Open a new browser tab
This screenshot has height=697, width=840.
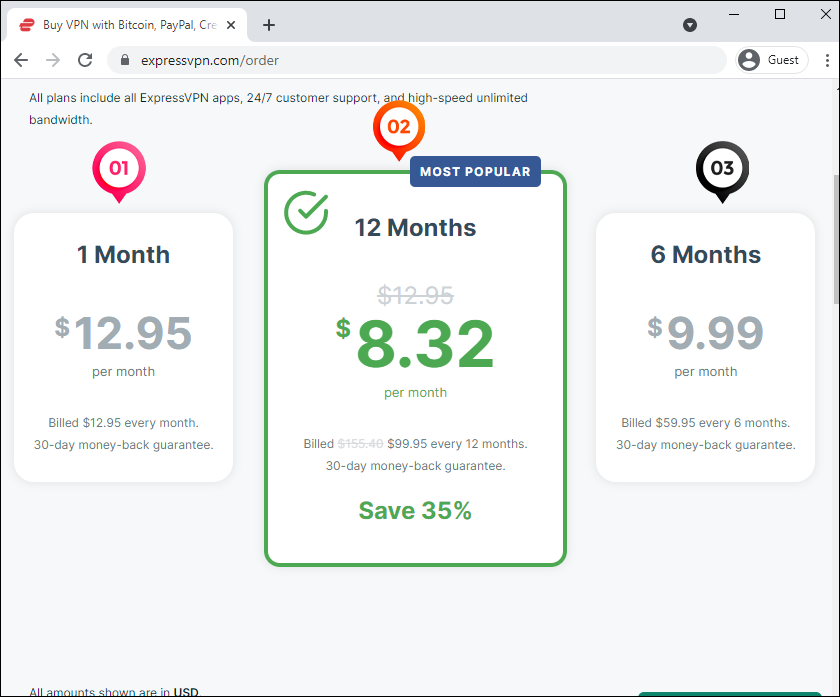coord(269,25)
